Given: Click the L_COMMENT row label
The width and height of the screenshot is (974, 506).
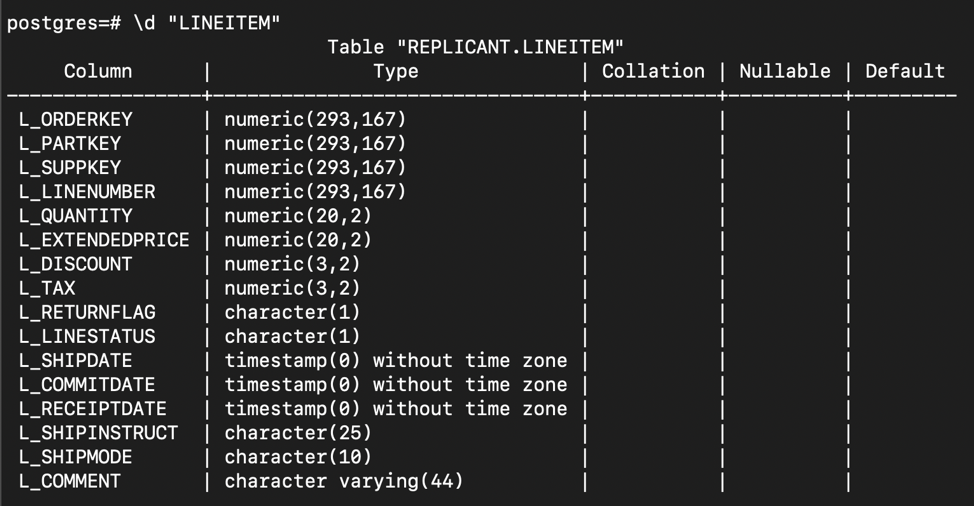Looking at the screenshot, I should tap(69, 481).
